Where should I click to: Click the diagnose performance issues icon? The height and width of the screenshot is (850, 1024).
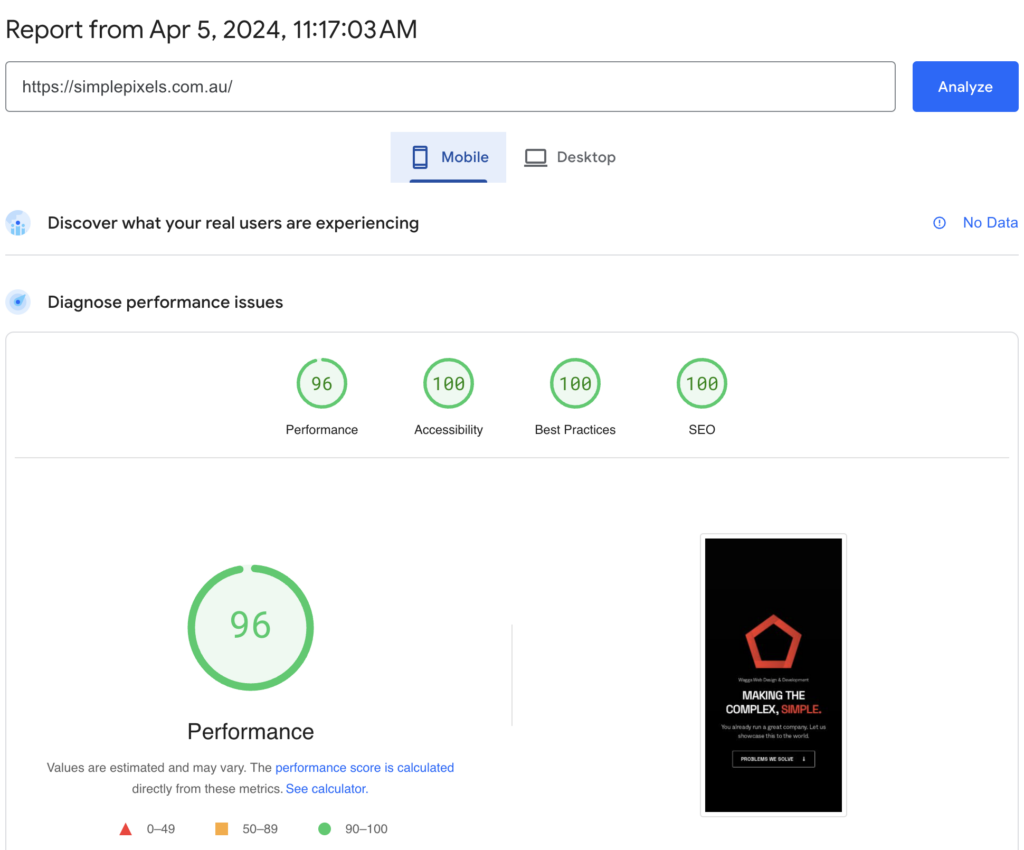(18, 302)
